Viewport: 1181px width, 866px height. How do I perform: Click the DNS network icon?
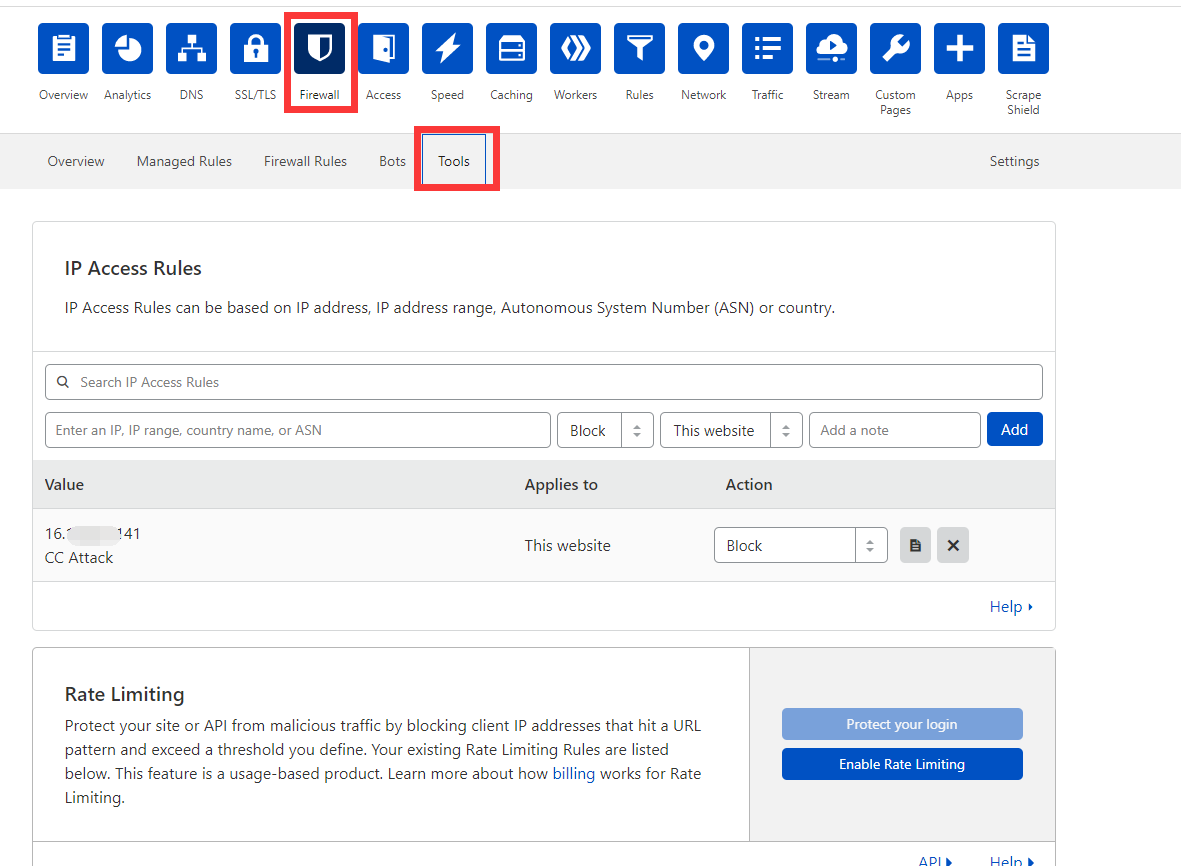[x=191, y=49]
